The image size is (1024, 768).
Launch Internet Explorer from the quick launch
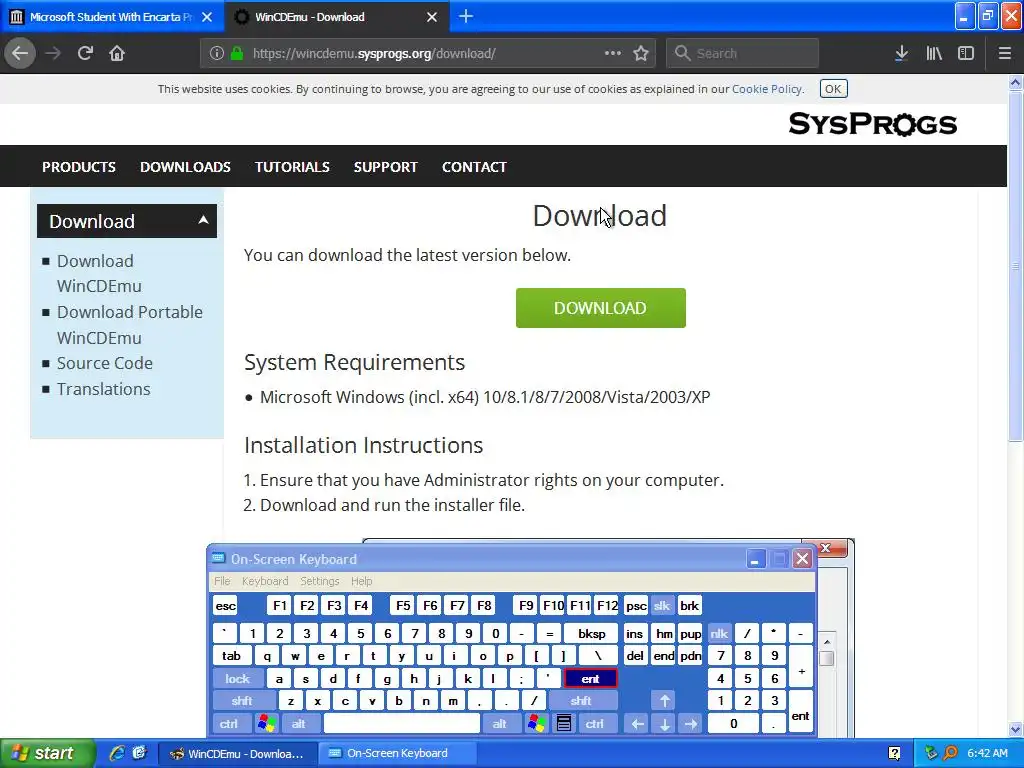[x=117, y=753]
